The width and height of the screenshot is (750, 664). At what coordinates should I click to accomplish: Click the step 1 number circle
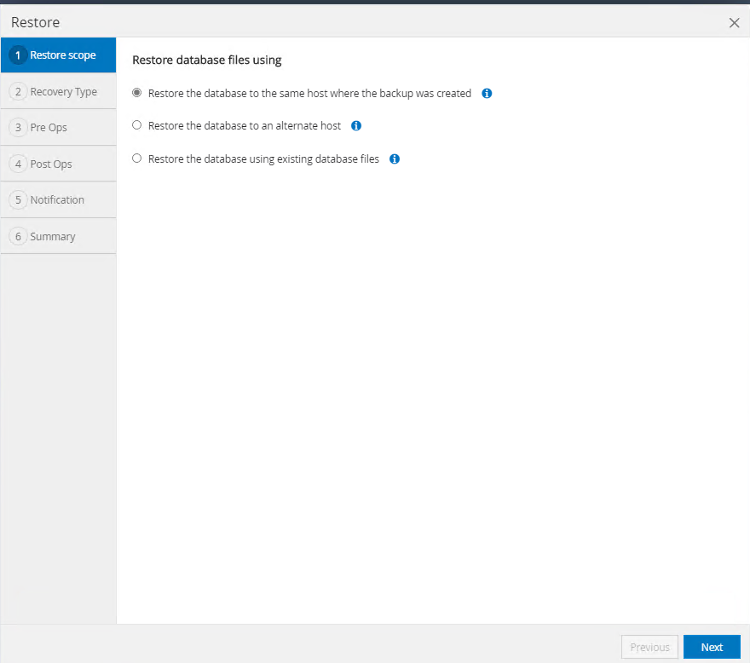18,55
